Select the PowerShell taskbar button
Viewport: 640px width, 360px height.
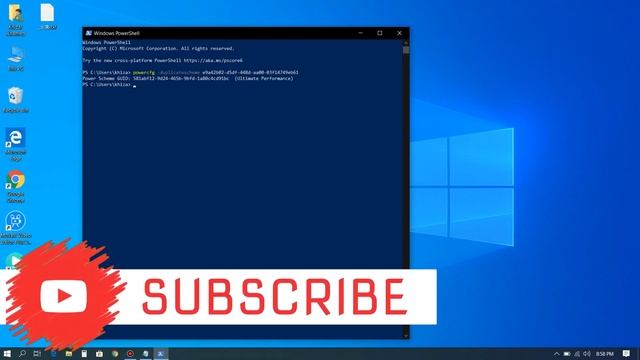[x=161, y=353]
